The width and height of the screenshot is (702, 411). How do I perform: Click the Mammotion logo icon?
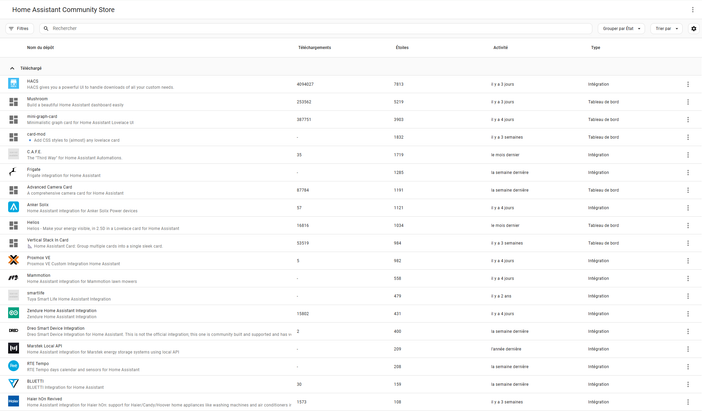coord(13,278)
